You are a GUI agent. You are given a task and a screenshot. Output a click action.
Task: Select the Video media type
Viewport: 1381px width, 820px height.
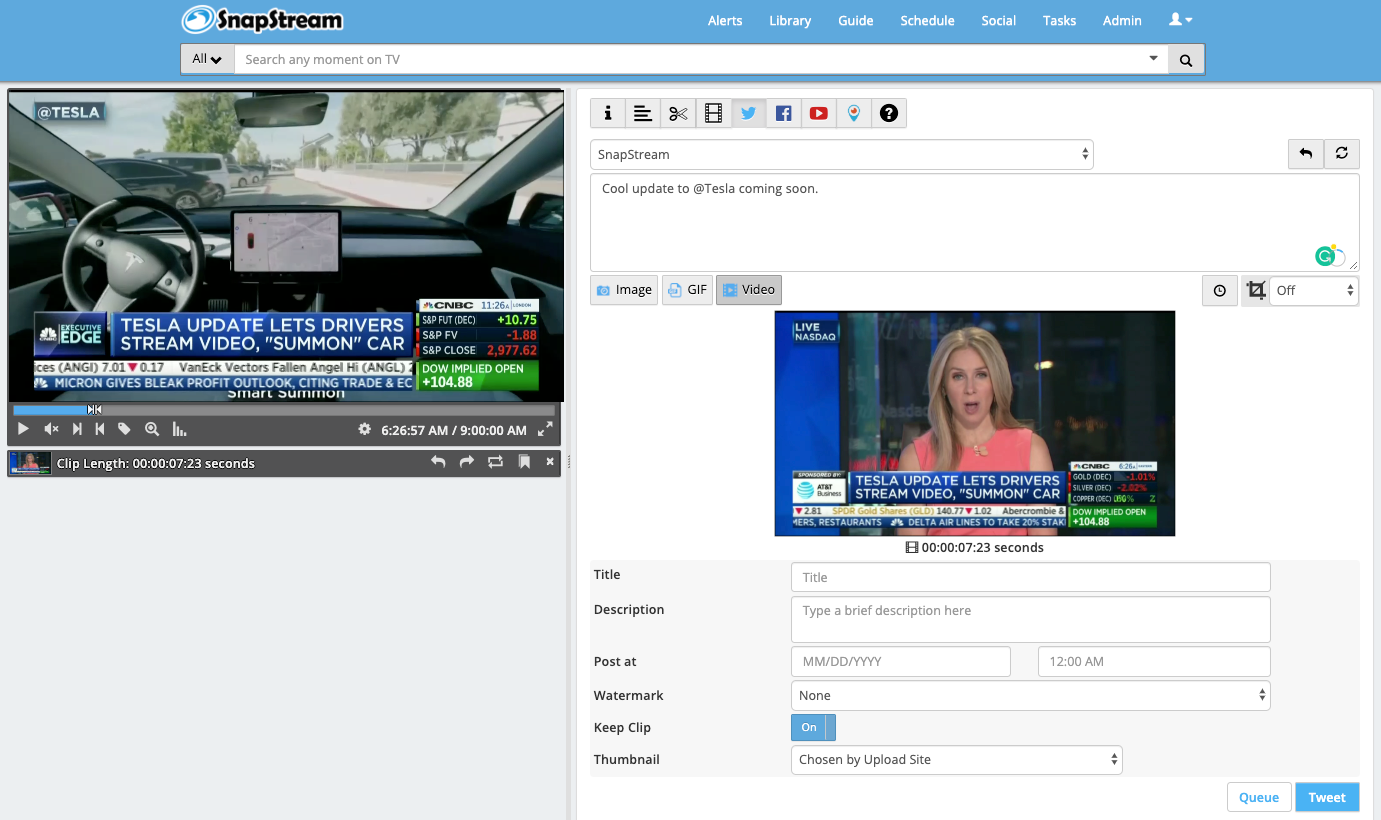749,290
